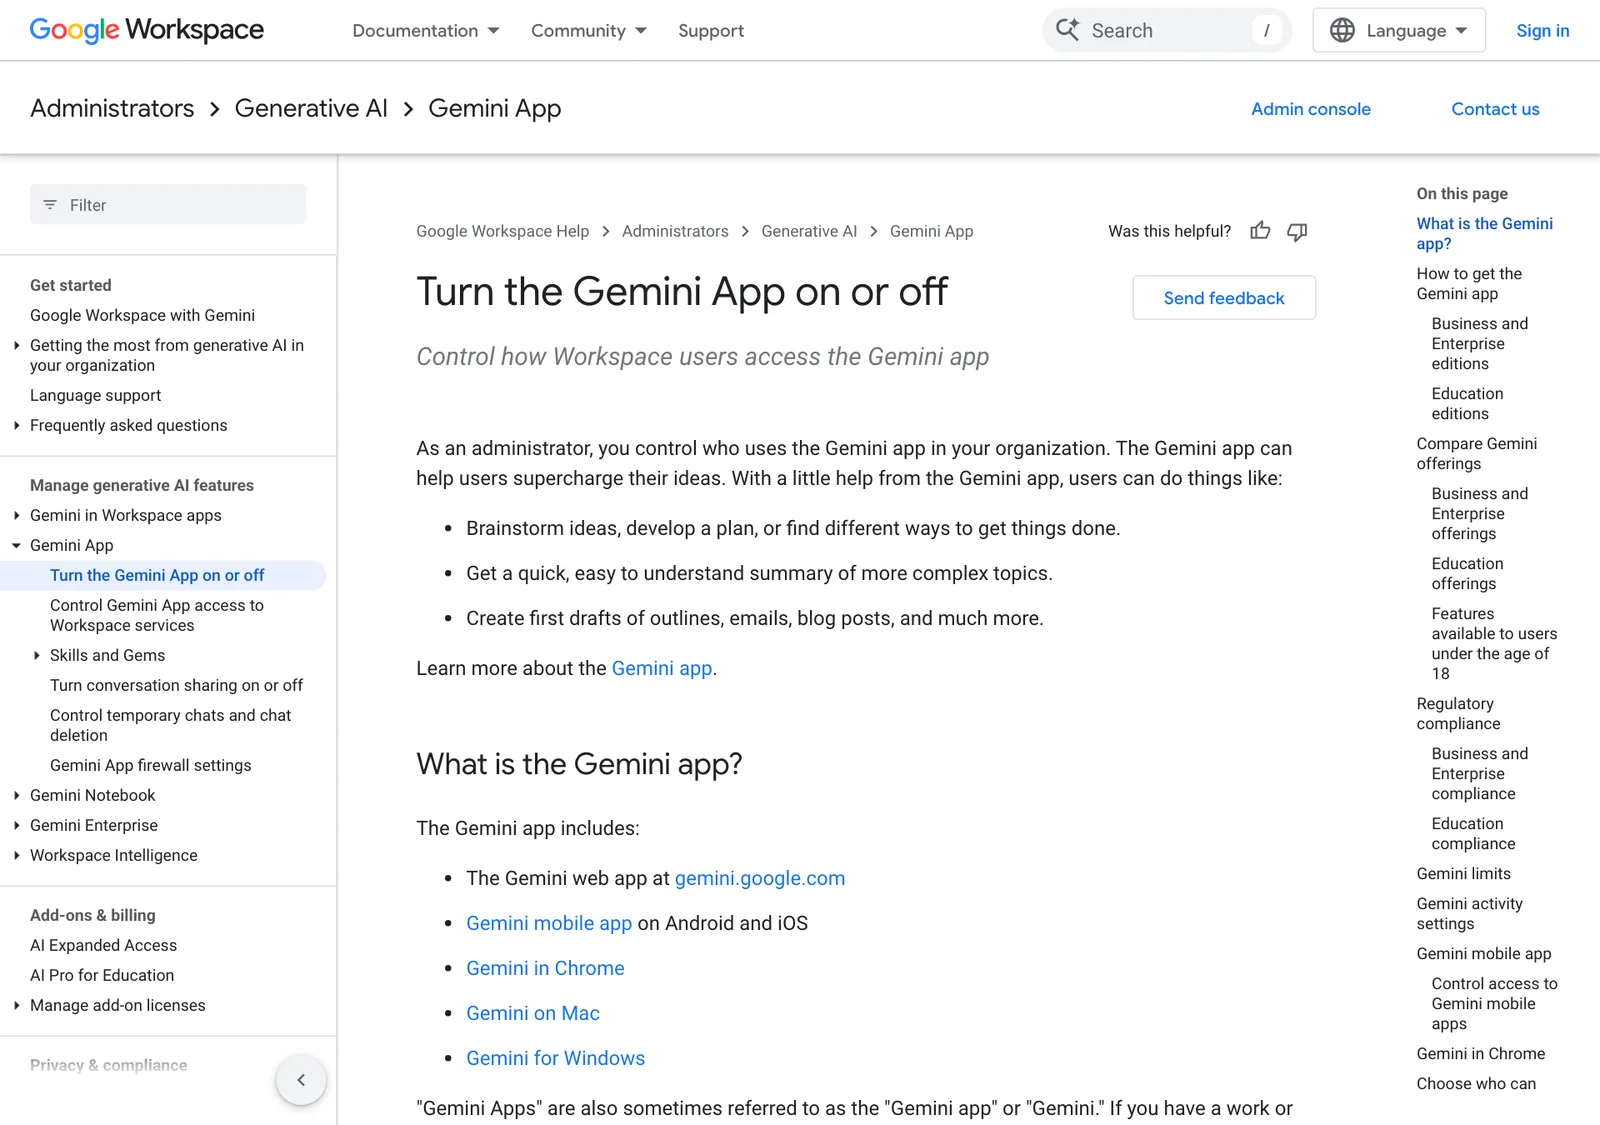Viewport: 1600px width, 1125px height.
Task: Click the Sign in link
Action: pyautogui.click(x=1542, y=30)
